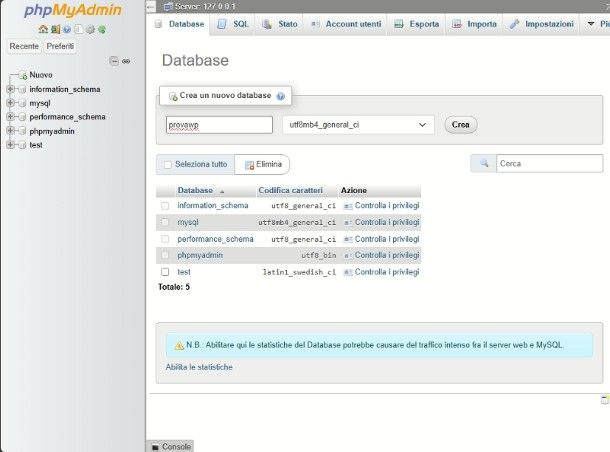Open the Account utenti tab
This screenshot has height=452, width=610.
point(346,24)
